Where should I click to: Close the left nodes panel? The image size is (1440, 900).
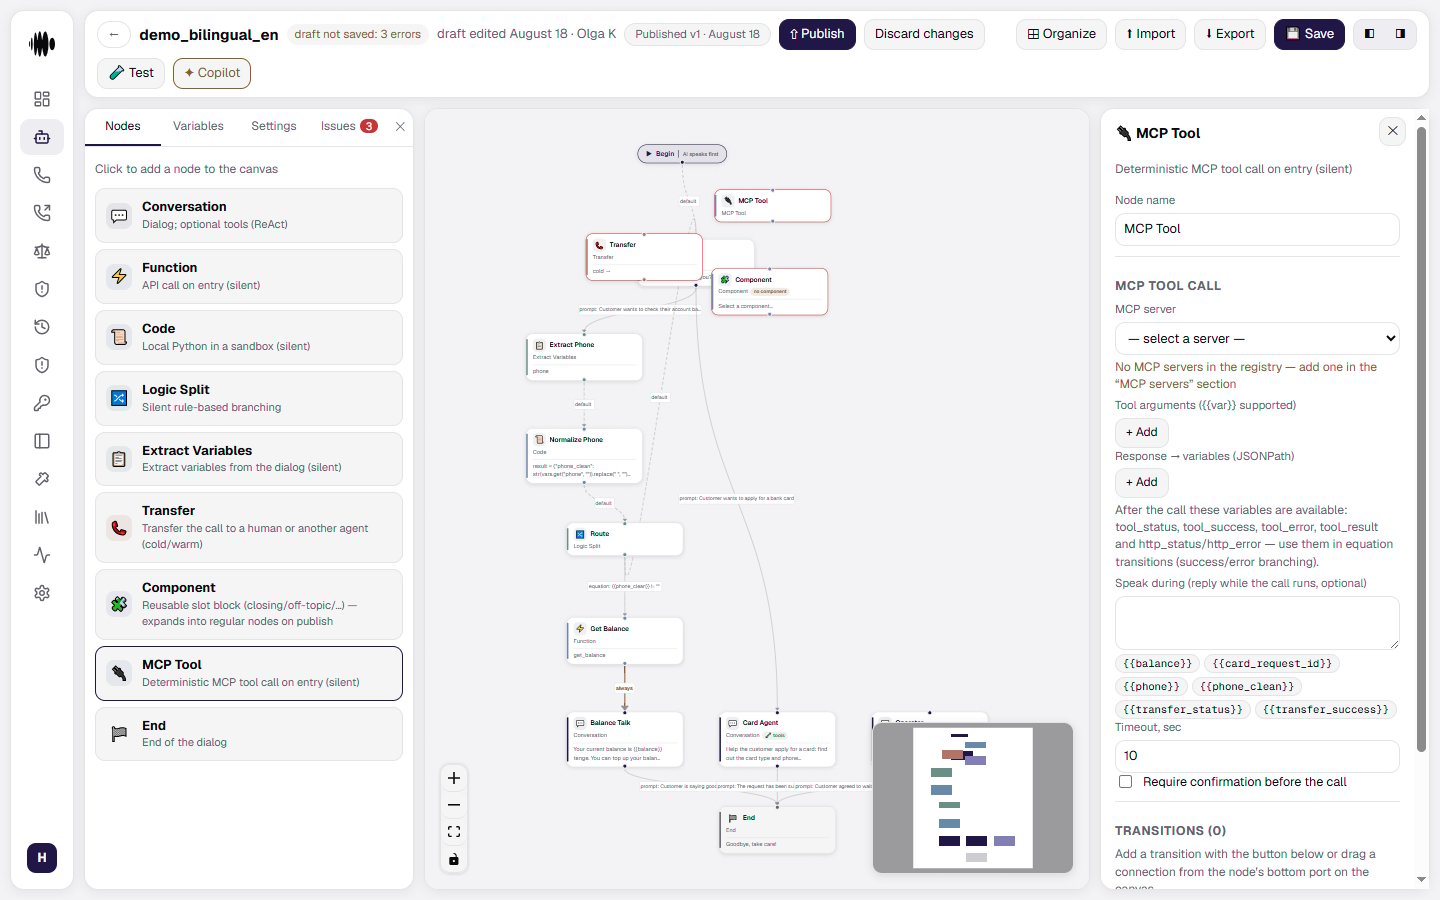tap(400, 126)
